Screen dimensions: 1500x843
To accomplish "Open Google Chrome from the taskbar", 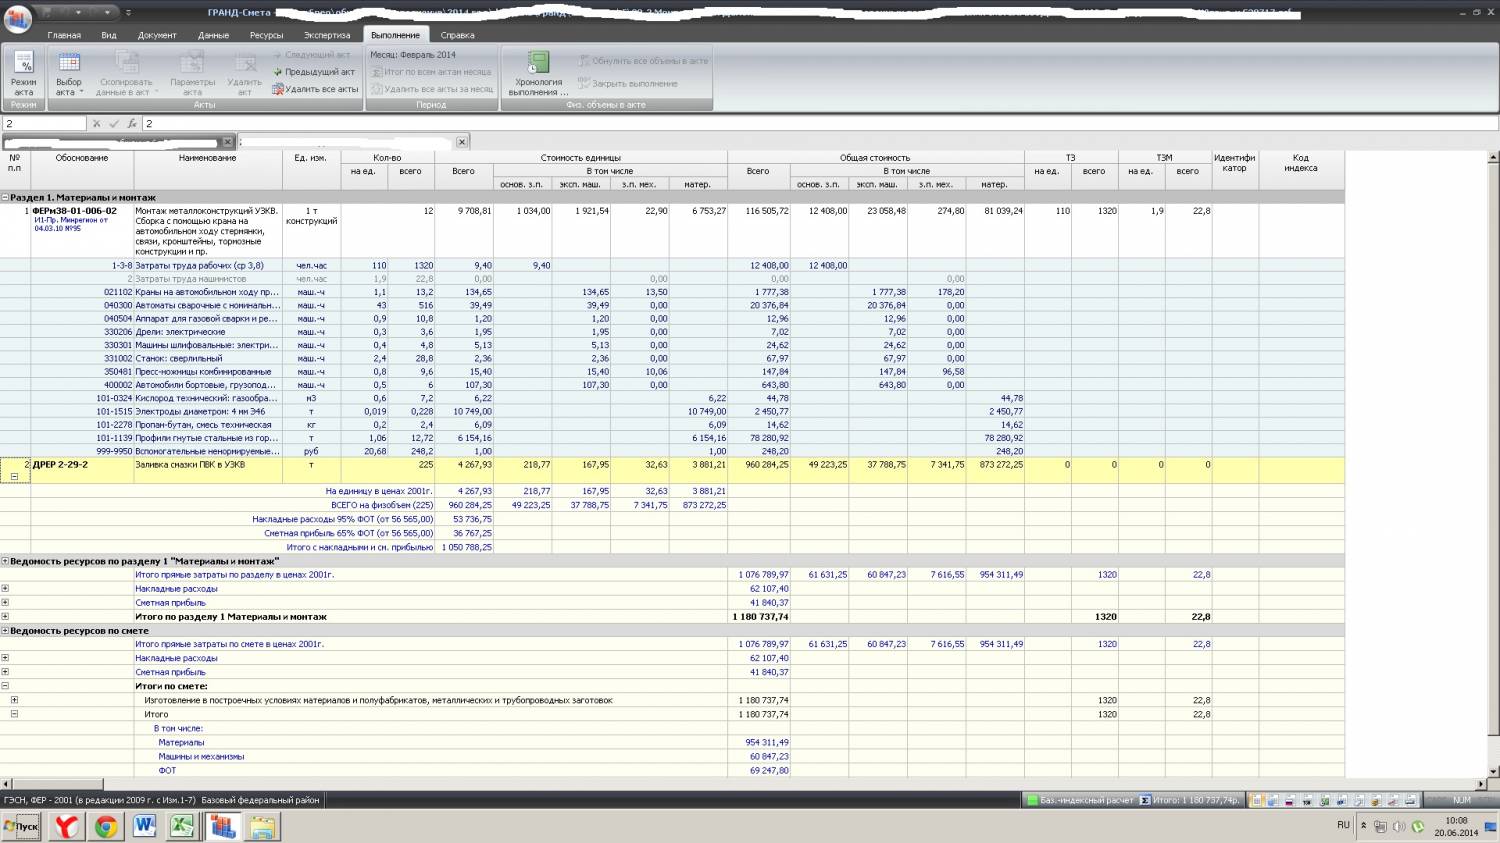I will (x=106, y=826).
